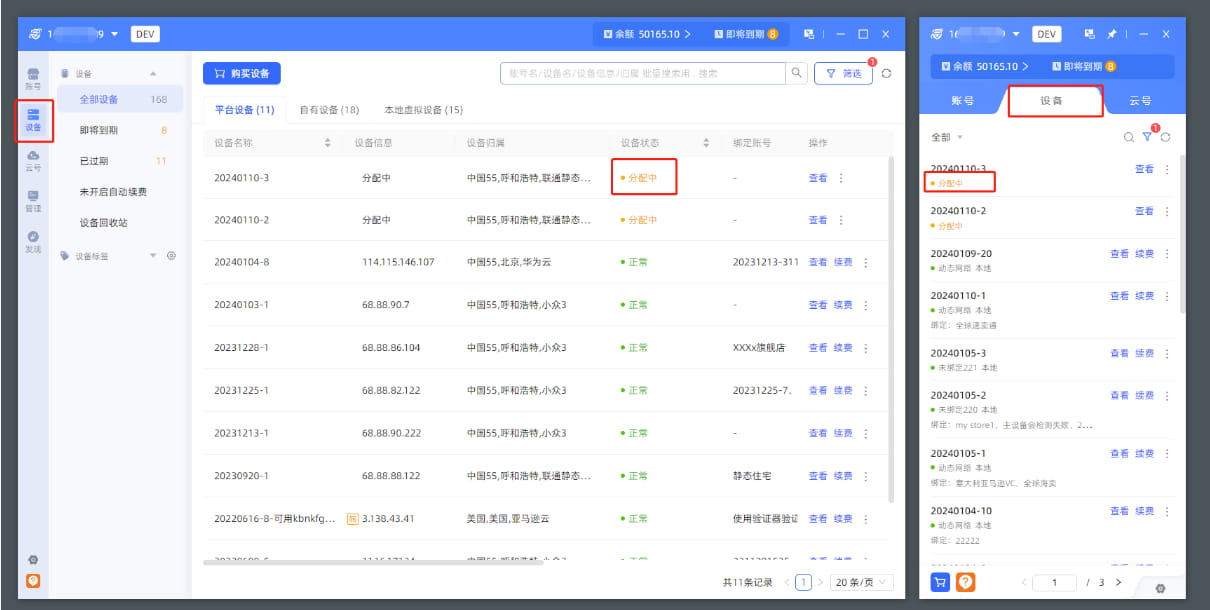Image resolution: width=1210 pixels, height=610 pixels.
Task: Click the 筛选 filter button
Action: tap(843, 73)
